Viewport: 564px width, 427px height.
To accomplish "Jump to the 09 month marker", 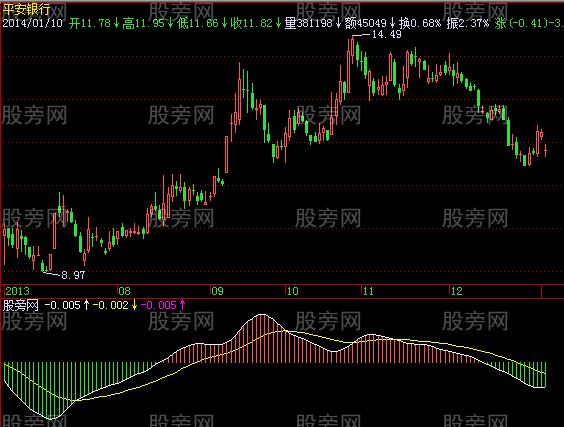I will pyautogui.click(x=217, y=291).
